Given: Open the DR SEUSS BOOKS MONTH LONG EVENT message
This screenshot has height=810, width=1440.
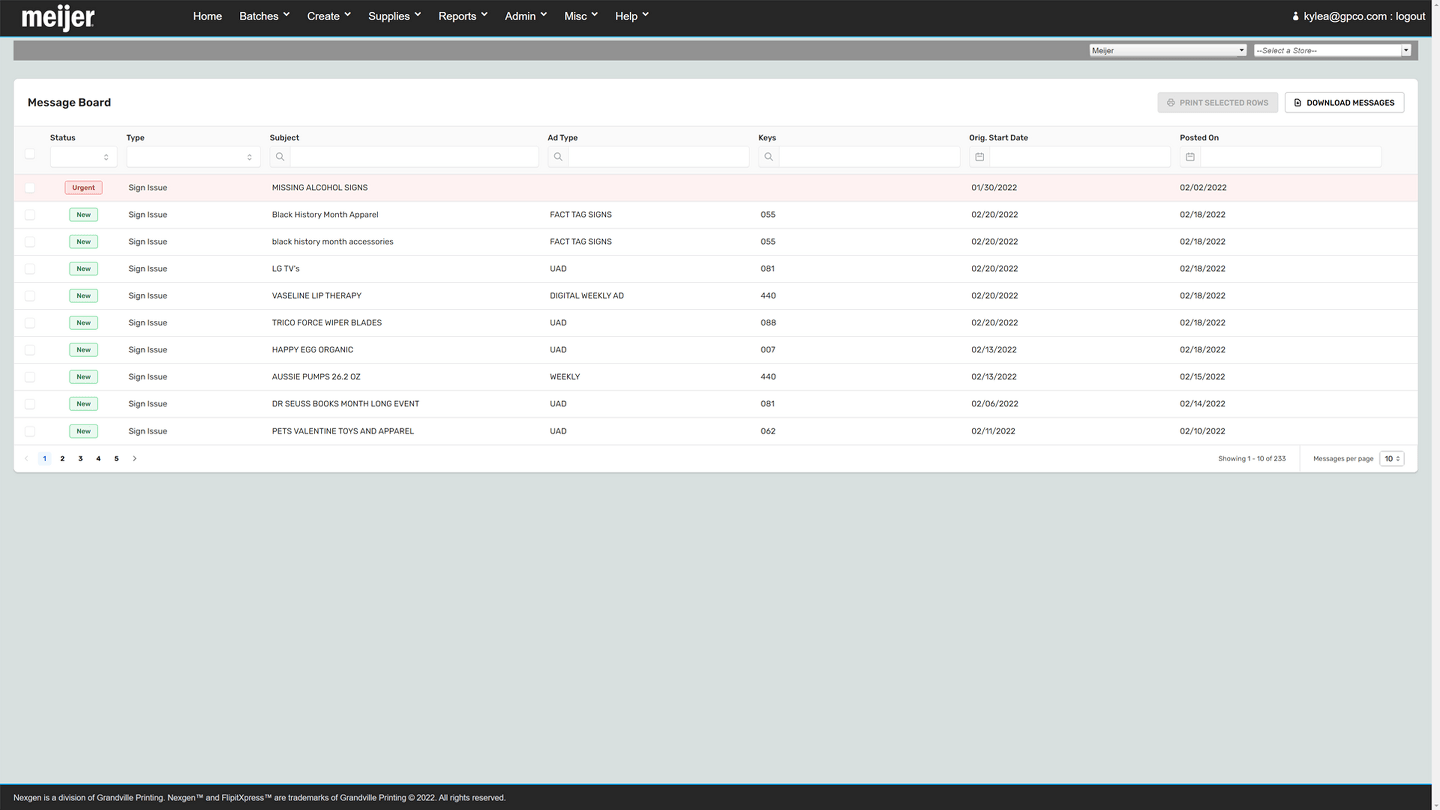Looking at the screenshot, I should [x=346, y=404].
